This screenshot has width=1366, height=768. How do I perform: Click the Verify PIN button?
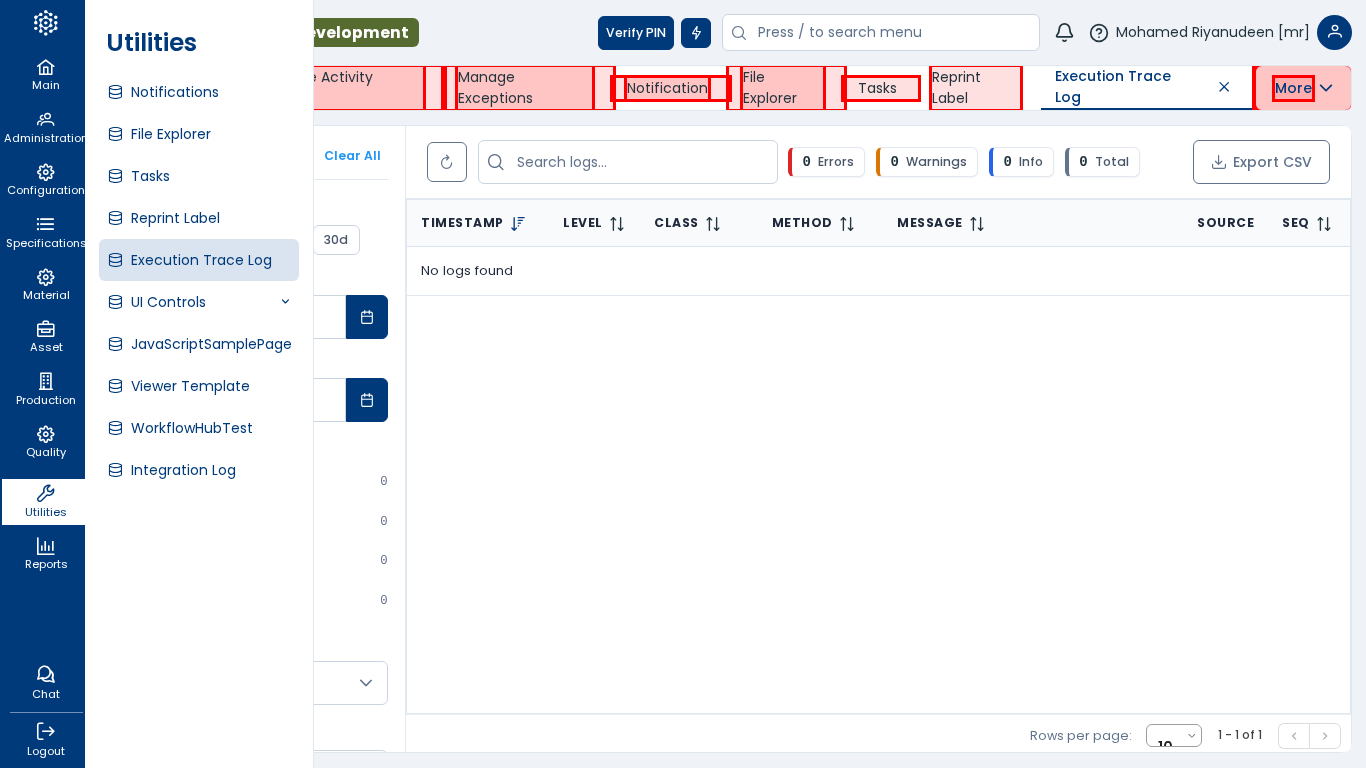click(635, 33)
